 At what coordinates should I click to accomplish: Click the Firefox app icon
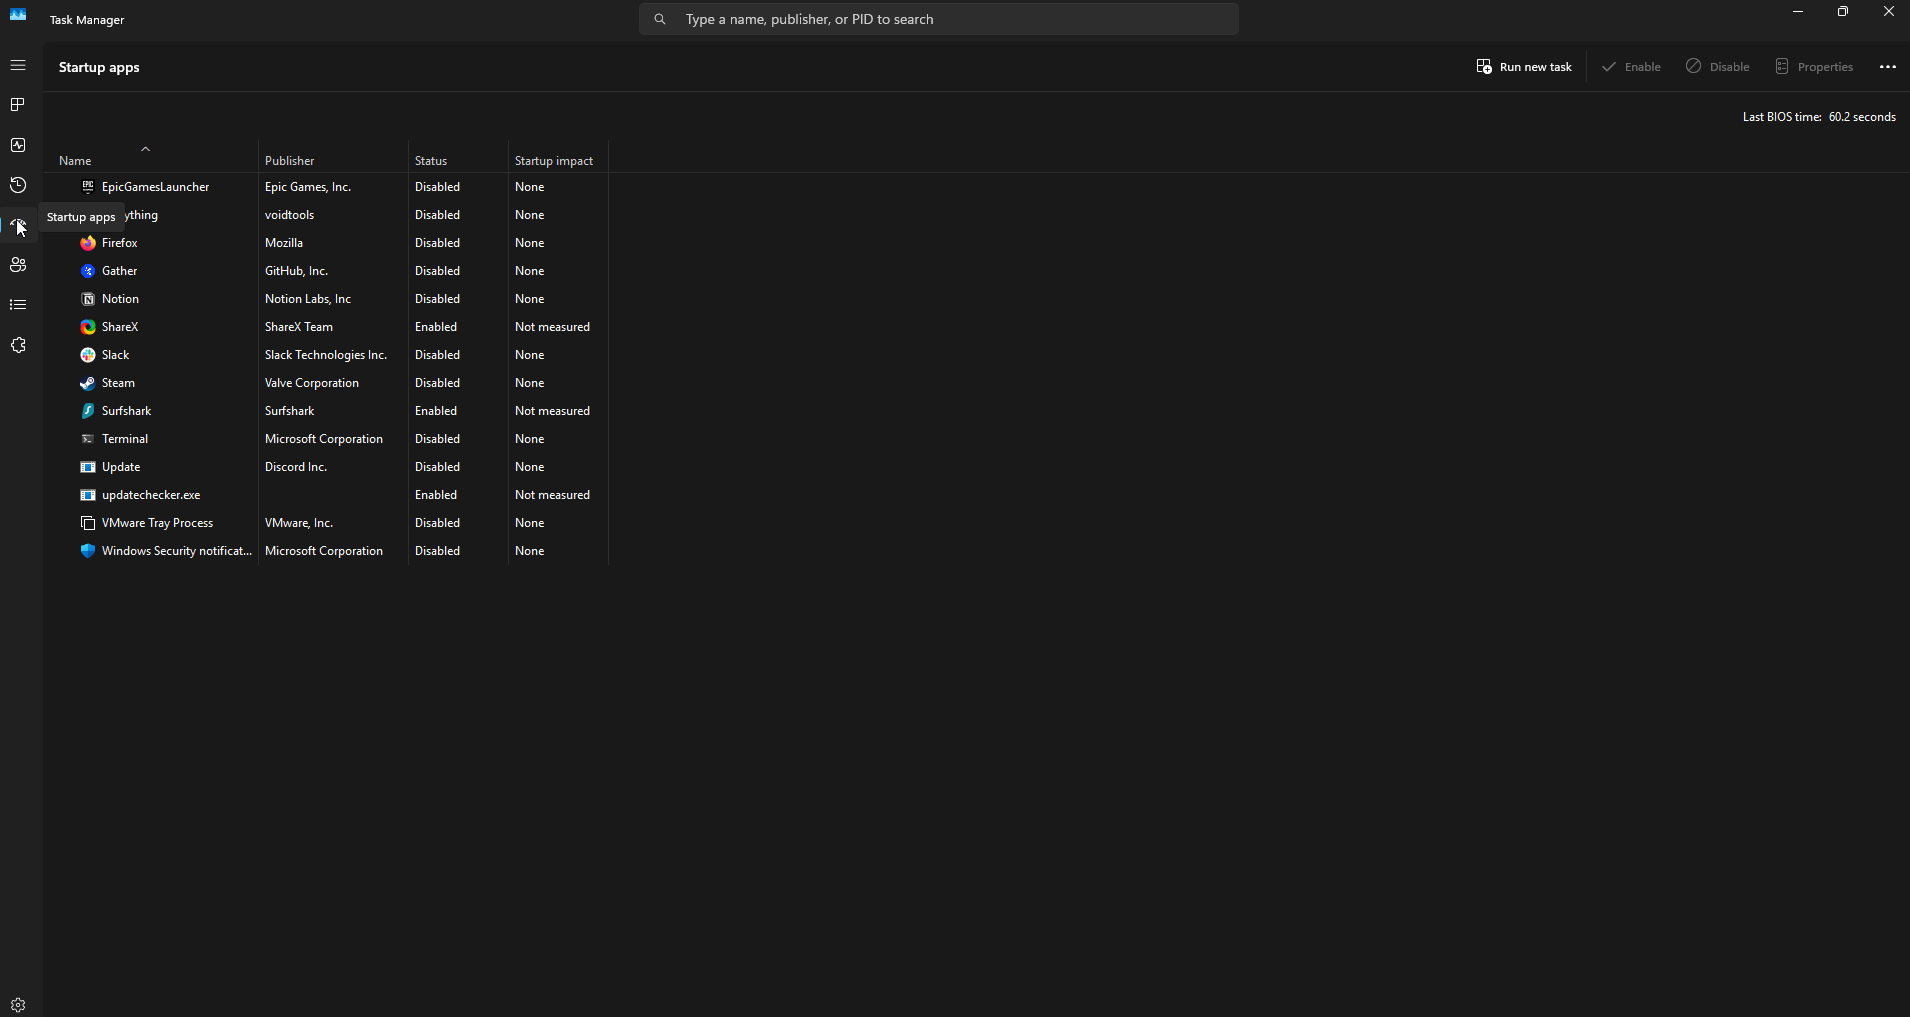click(88, 243)
